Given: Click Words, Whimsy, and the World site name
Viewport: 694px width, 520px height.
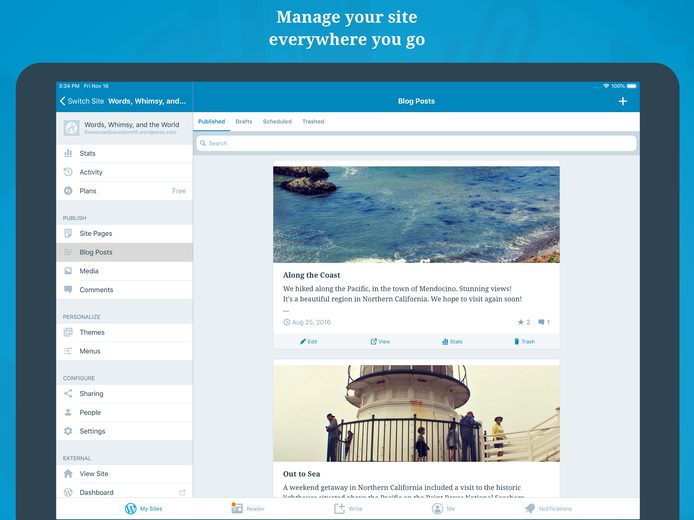Looking at the screenshot, I should [131, 124].
